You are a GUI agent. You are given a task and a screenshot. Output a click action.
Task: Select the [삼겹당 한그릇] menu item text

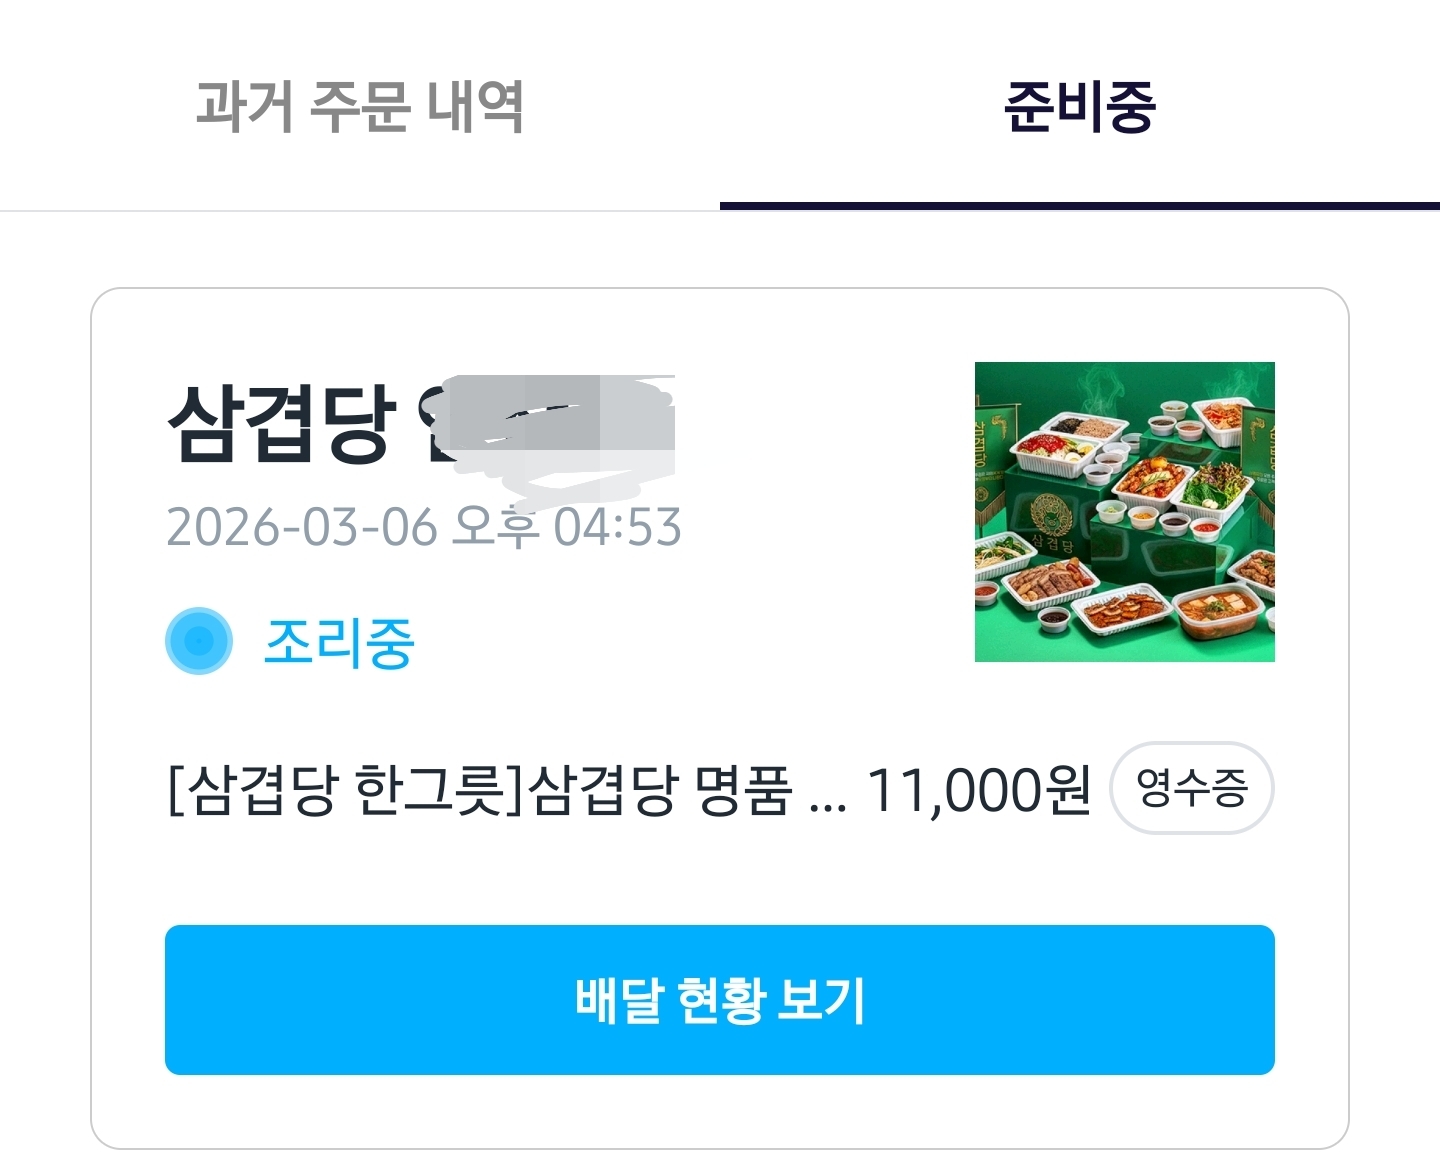(340, 790)
